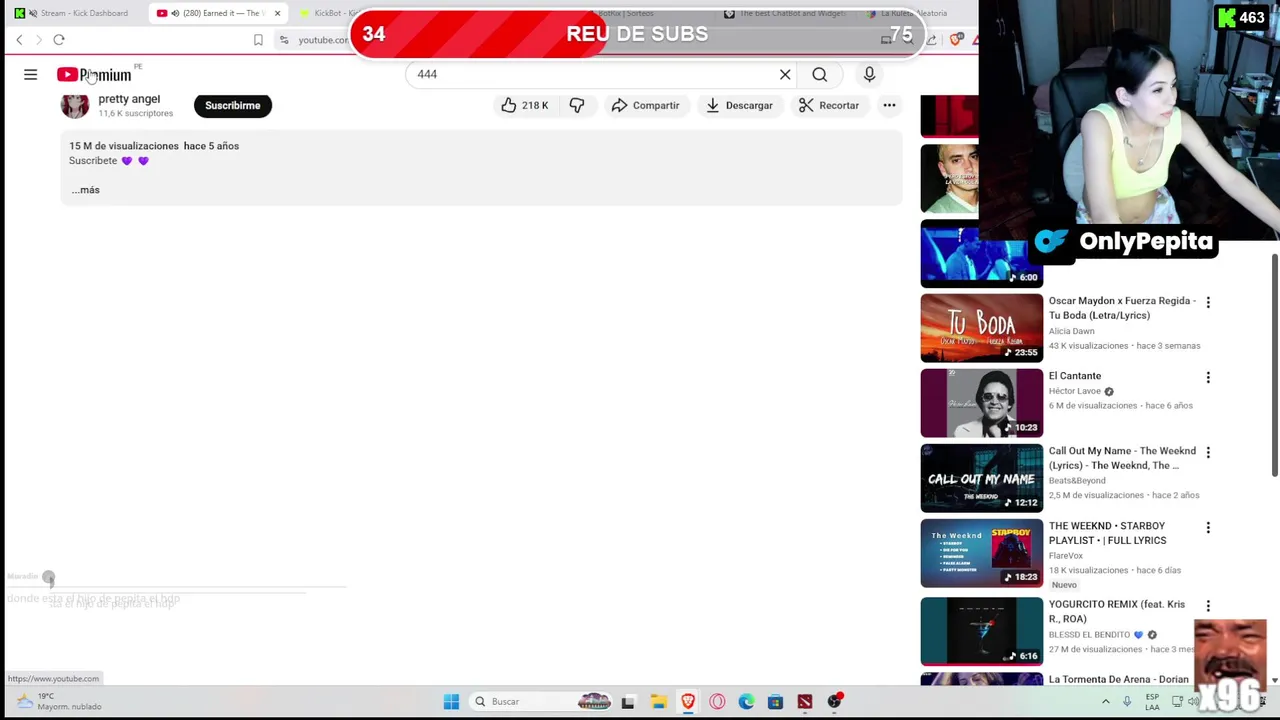Clear the search box with the X
Image resolution: width=1280 pixels, height=720 pixels.
point(785,74)
